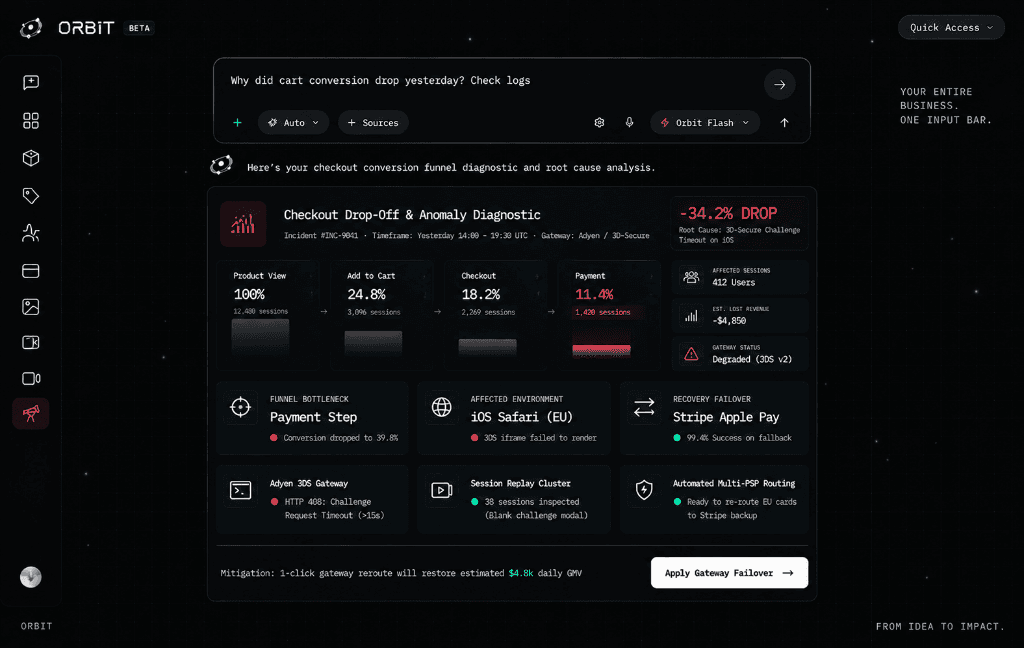This screenshot has width=1024, height=648.
Task: Click the ORBIT wordmark in header
Action: 86,28
